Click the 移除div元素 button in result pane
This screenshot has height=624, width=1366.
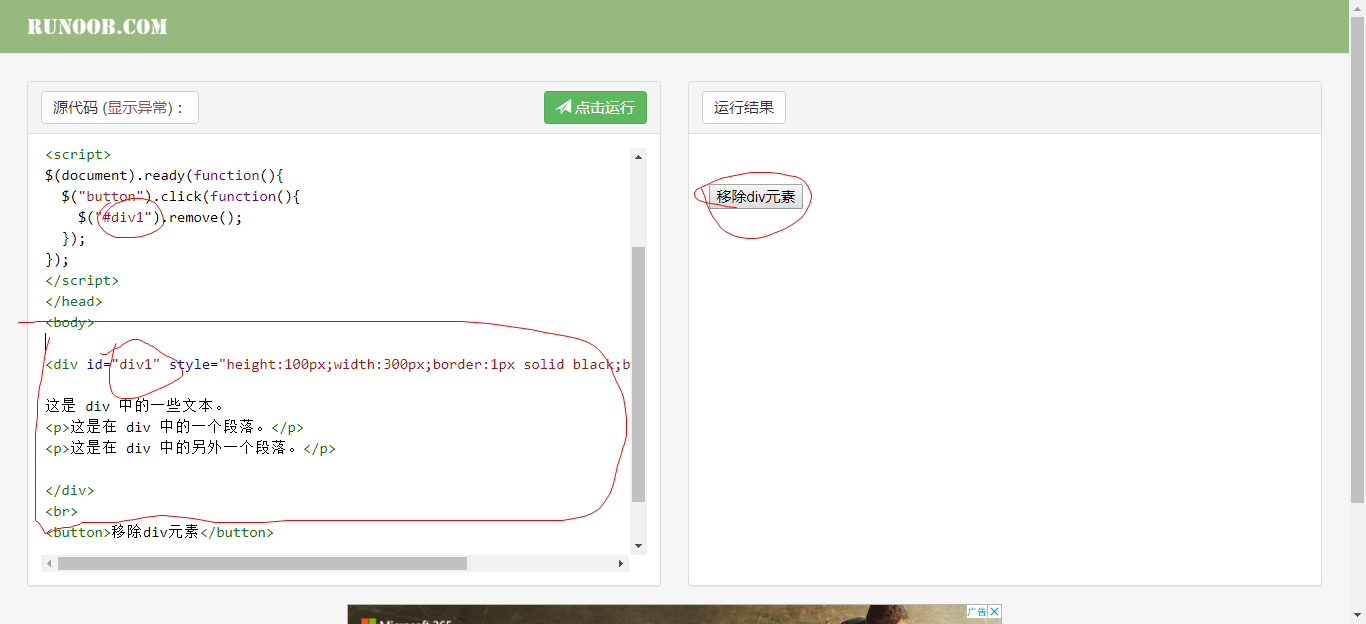756,197
